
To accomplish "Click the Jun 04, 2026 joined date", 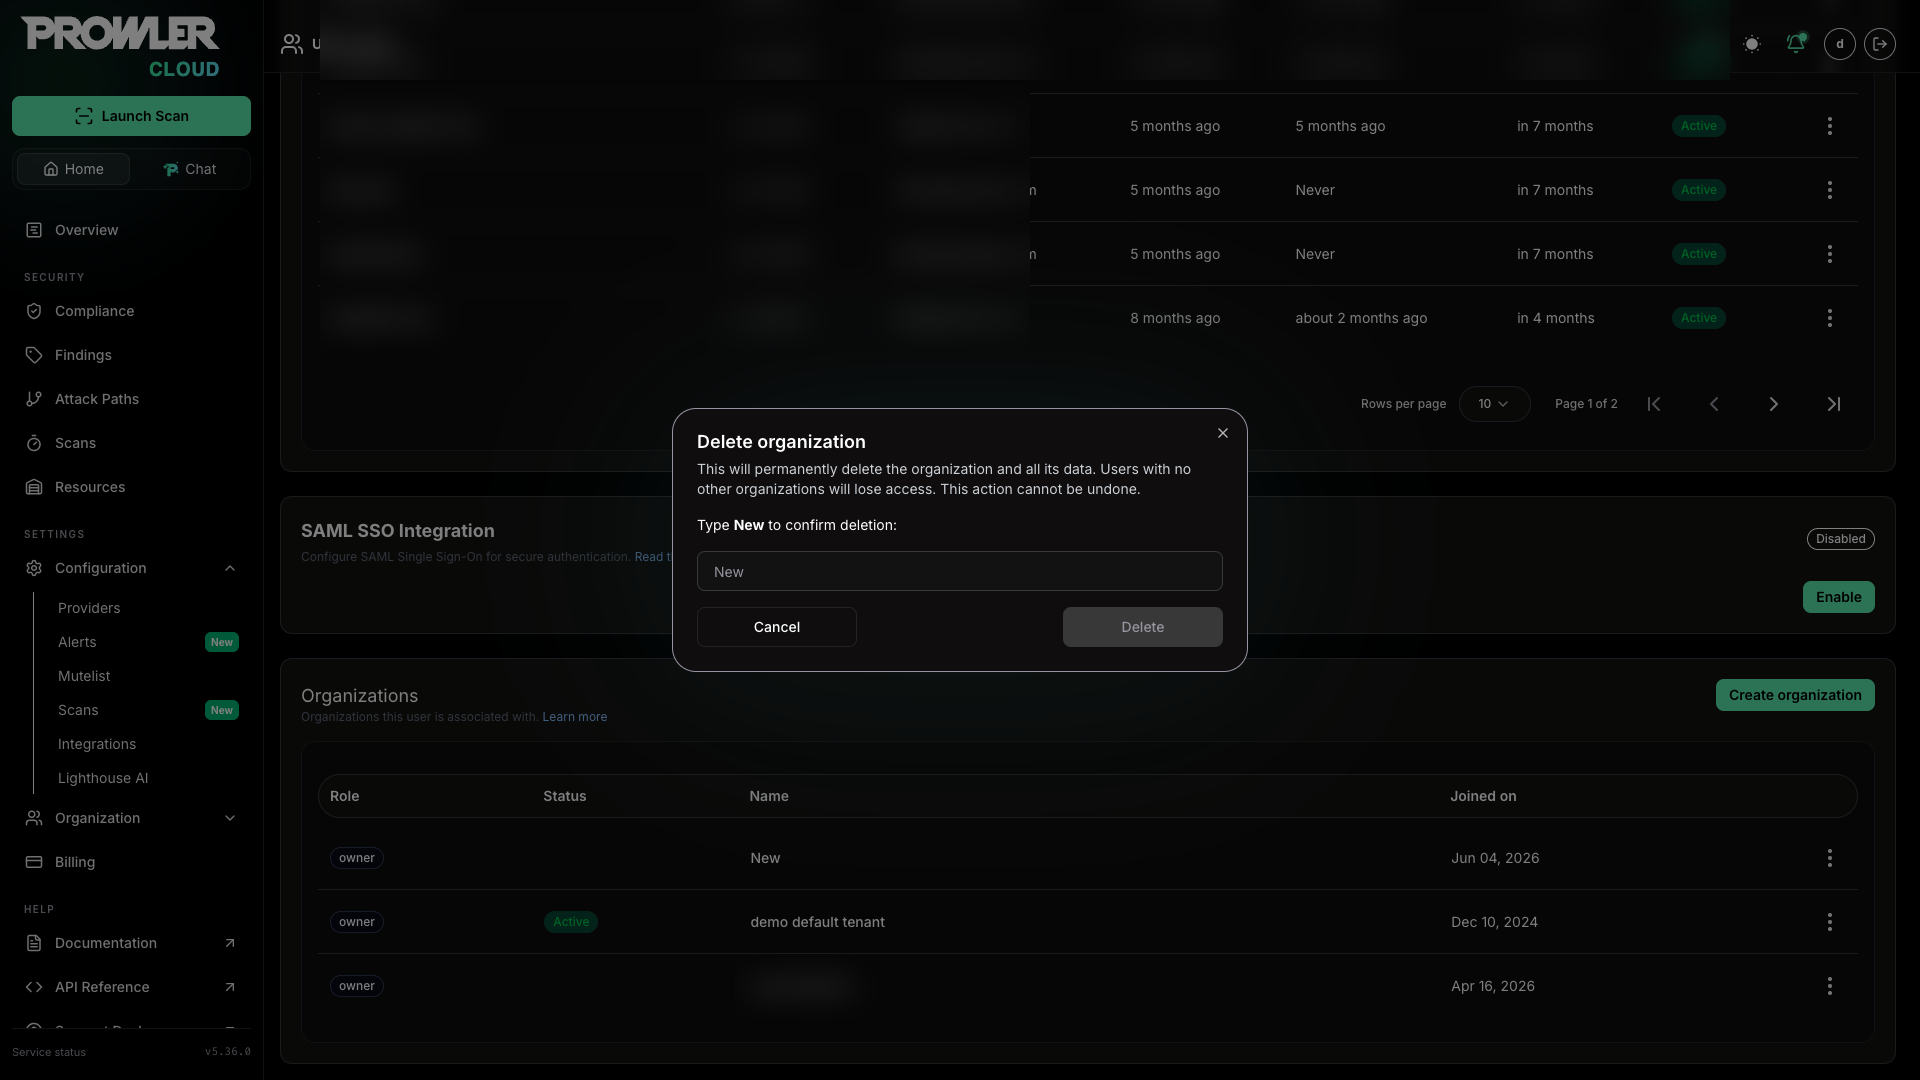I will click(1495, 858).
